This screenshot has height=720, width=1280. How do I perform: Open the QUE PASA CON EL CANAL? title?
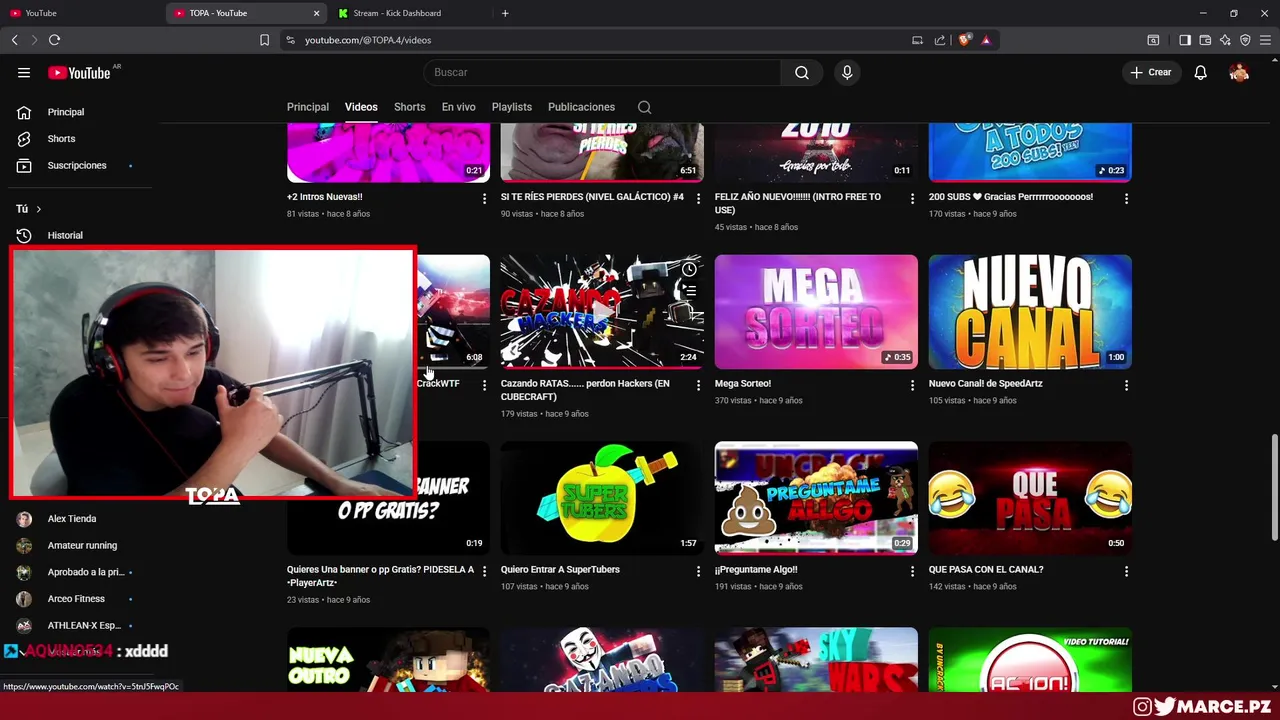[x=986, y=570]
